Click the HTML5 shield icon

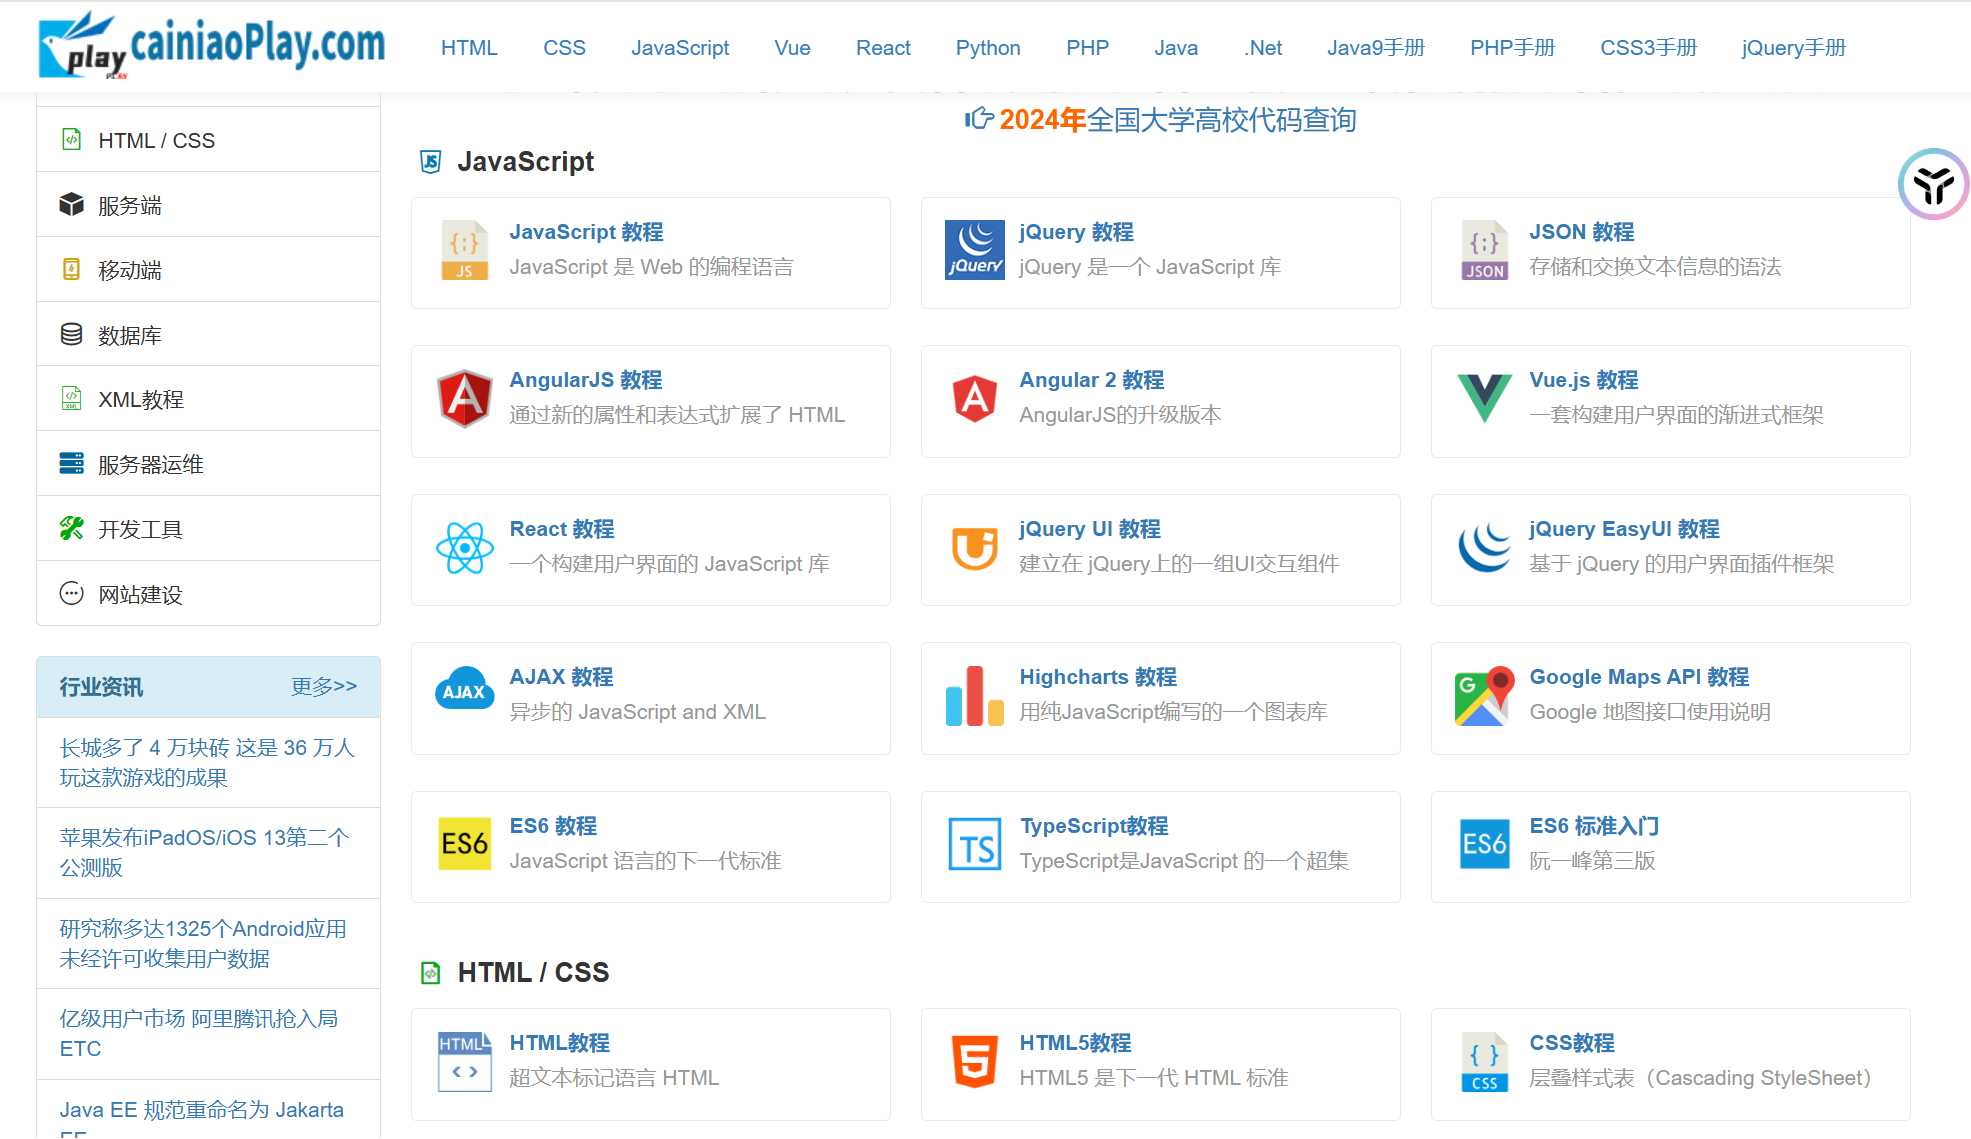pyautogui.click(x=974, y=1062)
